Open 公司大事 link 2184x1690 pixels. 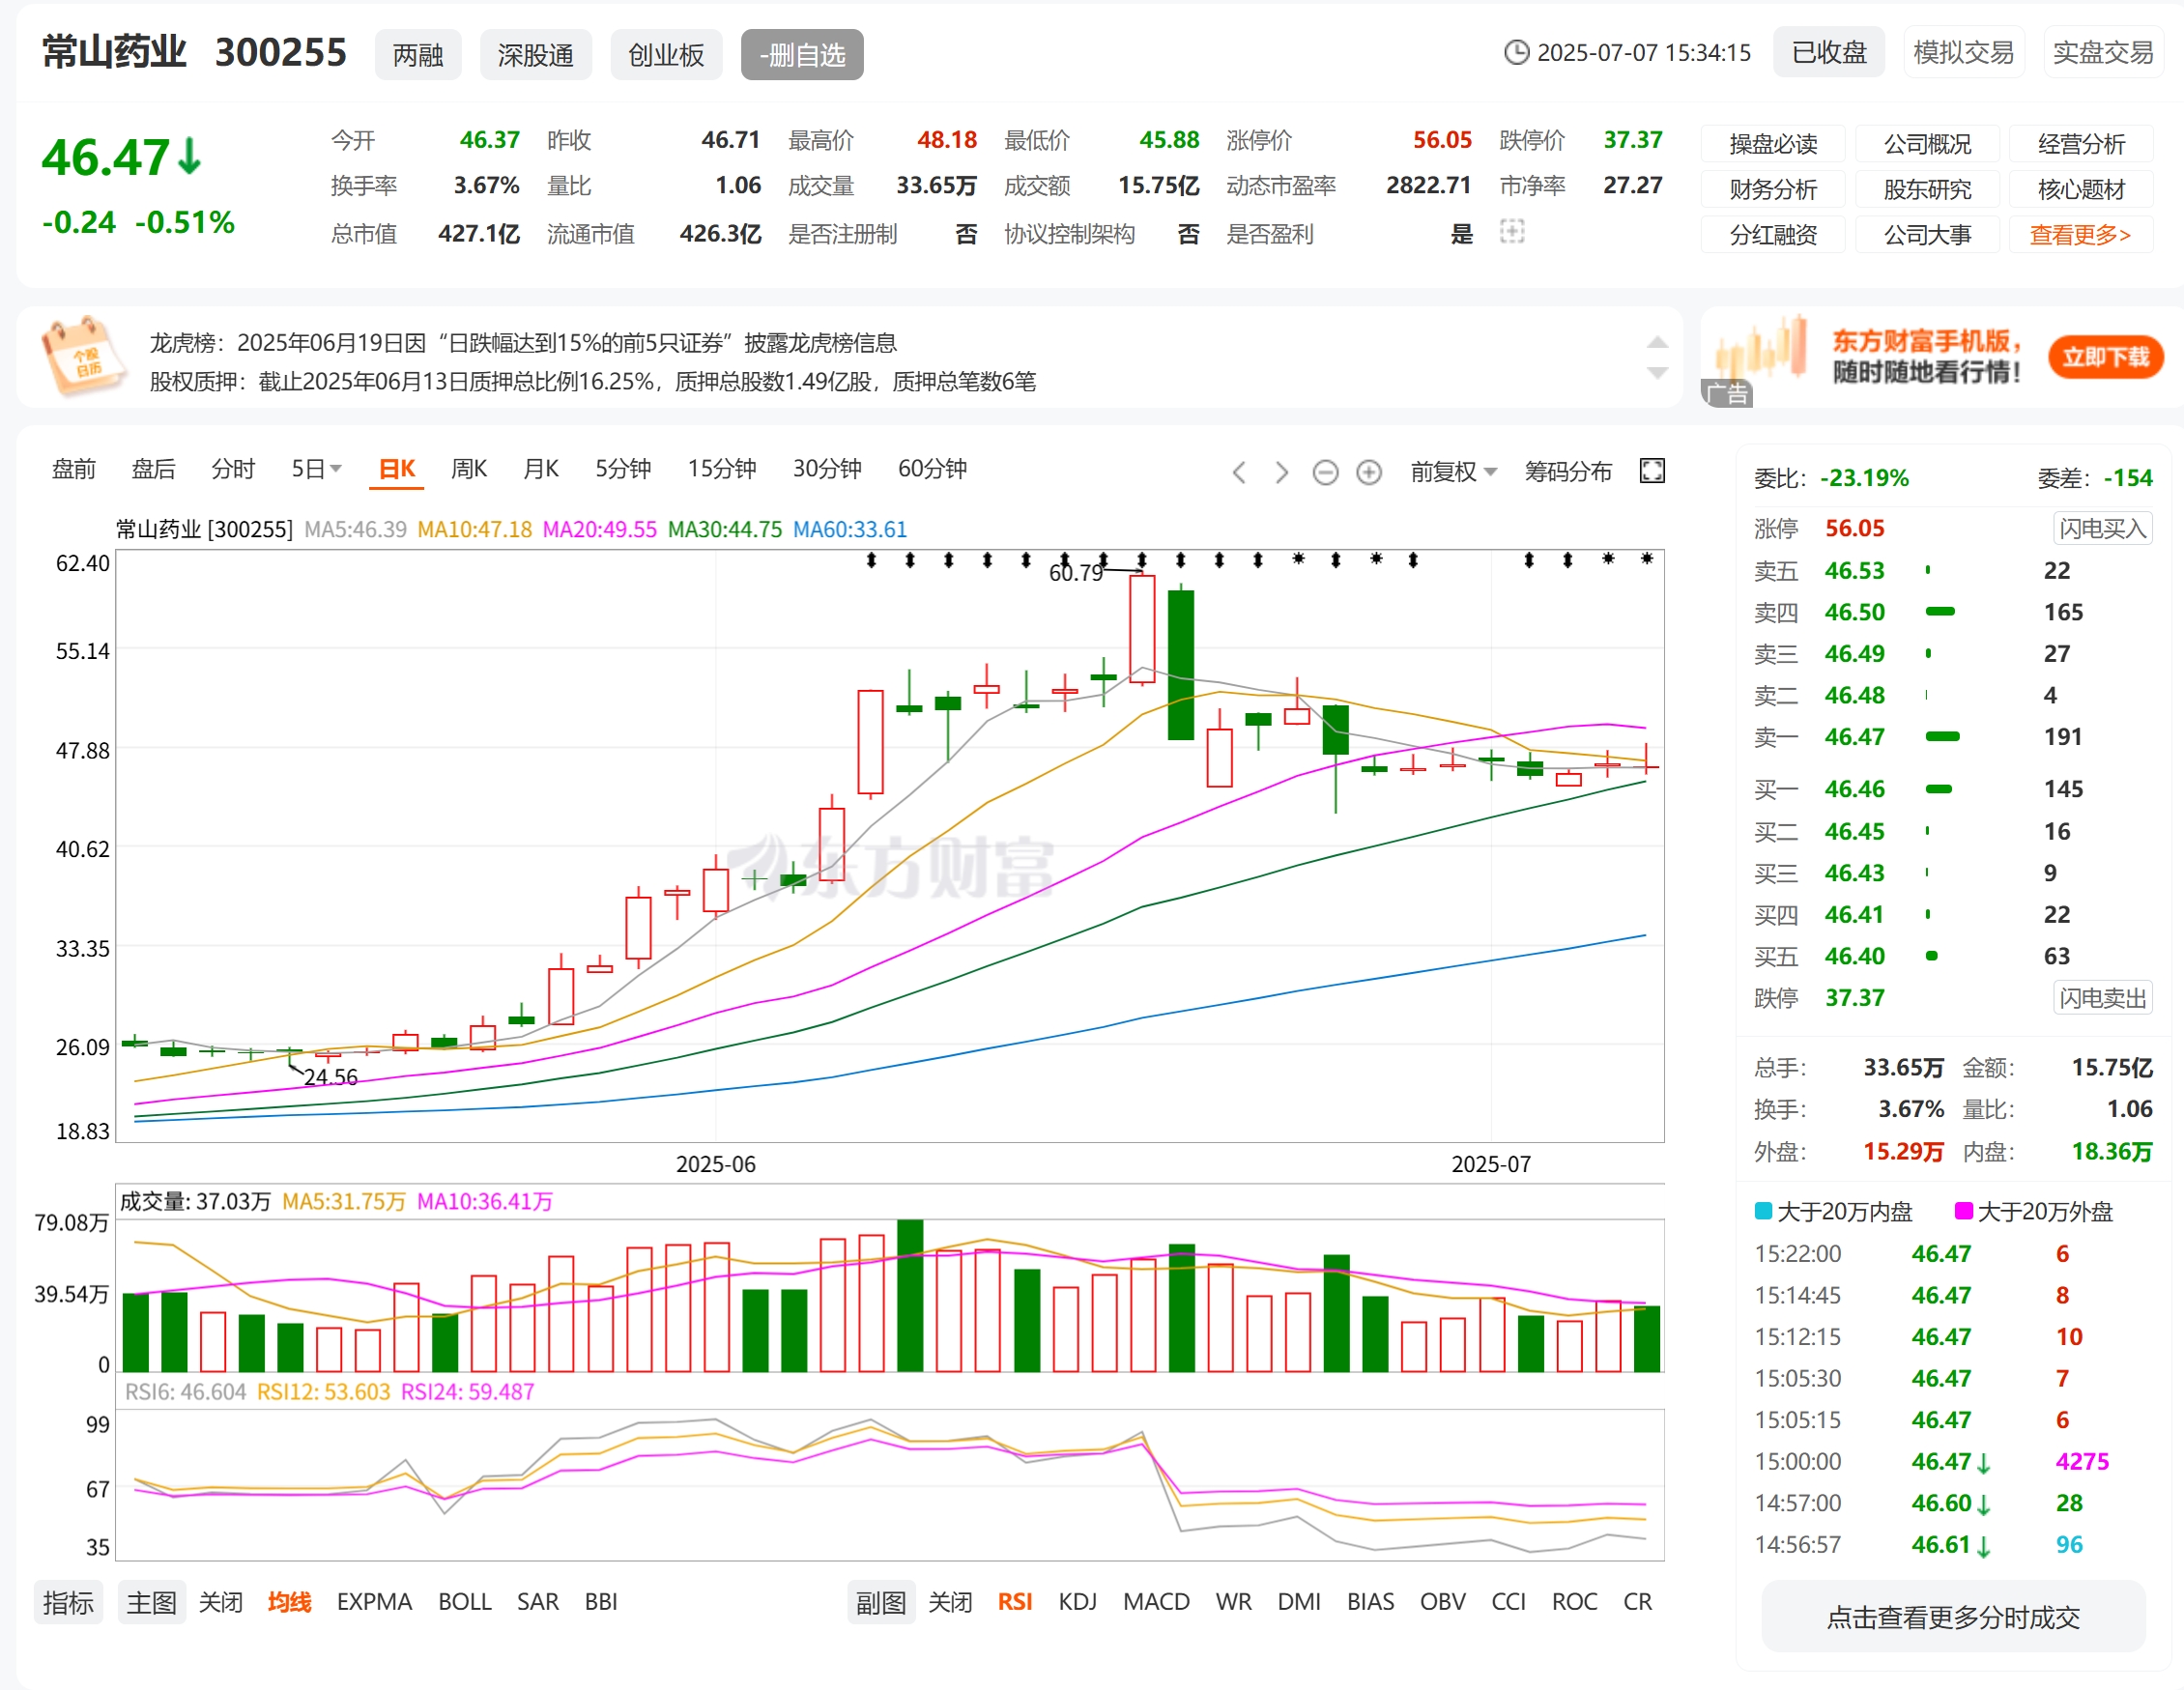tap(1927, 235)
